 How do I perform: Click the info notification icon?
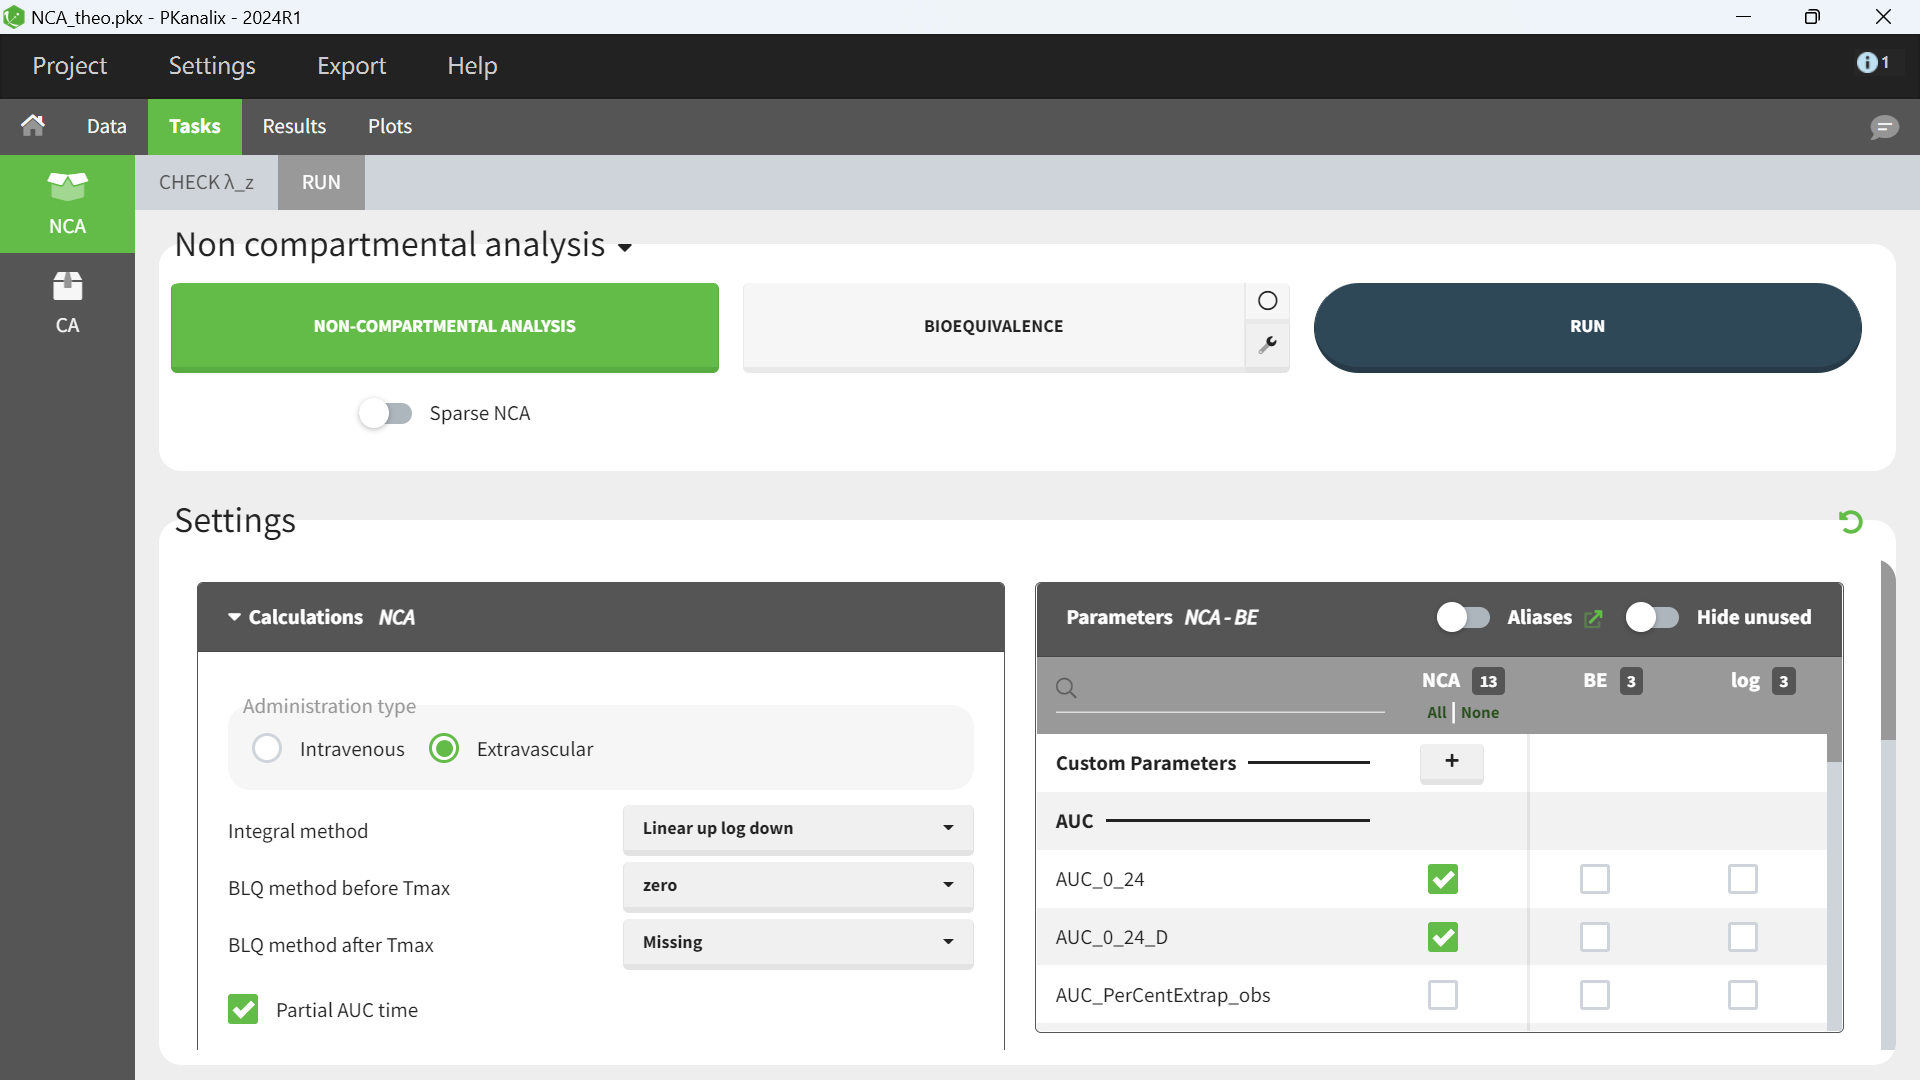(x=1867, y=63)
